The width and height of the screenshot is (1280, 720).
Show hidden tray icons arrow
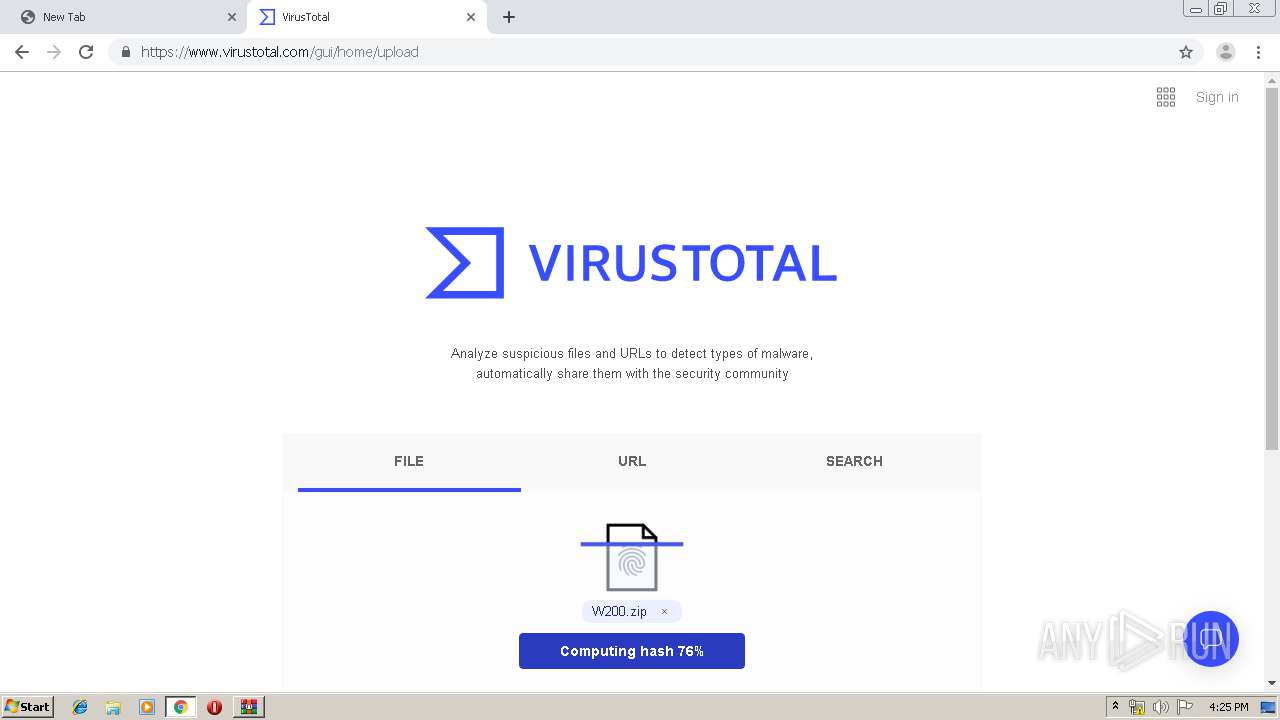1115,707
